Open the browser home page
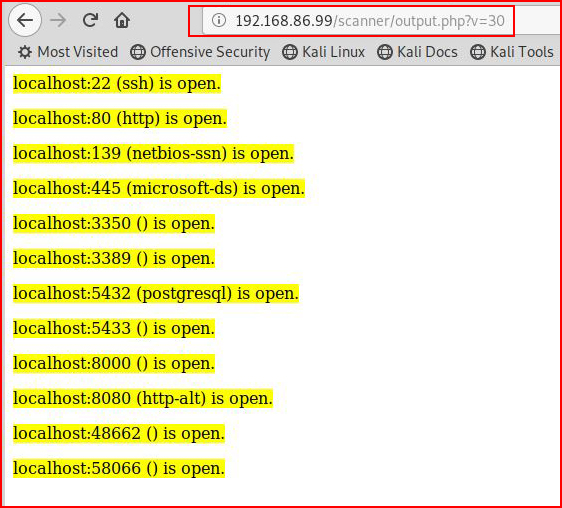The width and height of the screenshot is (562, 508). (122, 20)
